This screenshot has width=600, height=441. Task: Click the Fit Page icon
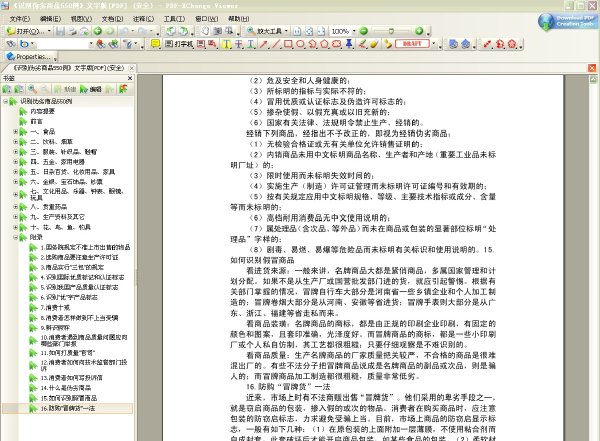tap(309, 31)
